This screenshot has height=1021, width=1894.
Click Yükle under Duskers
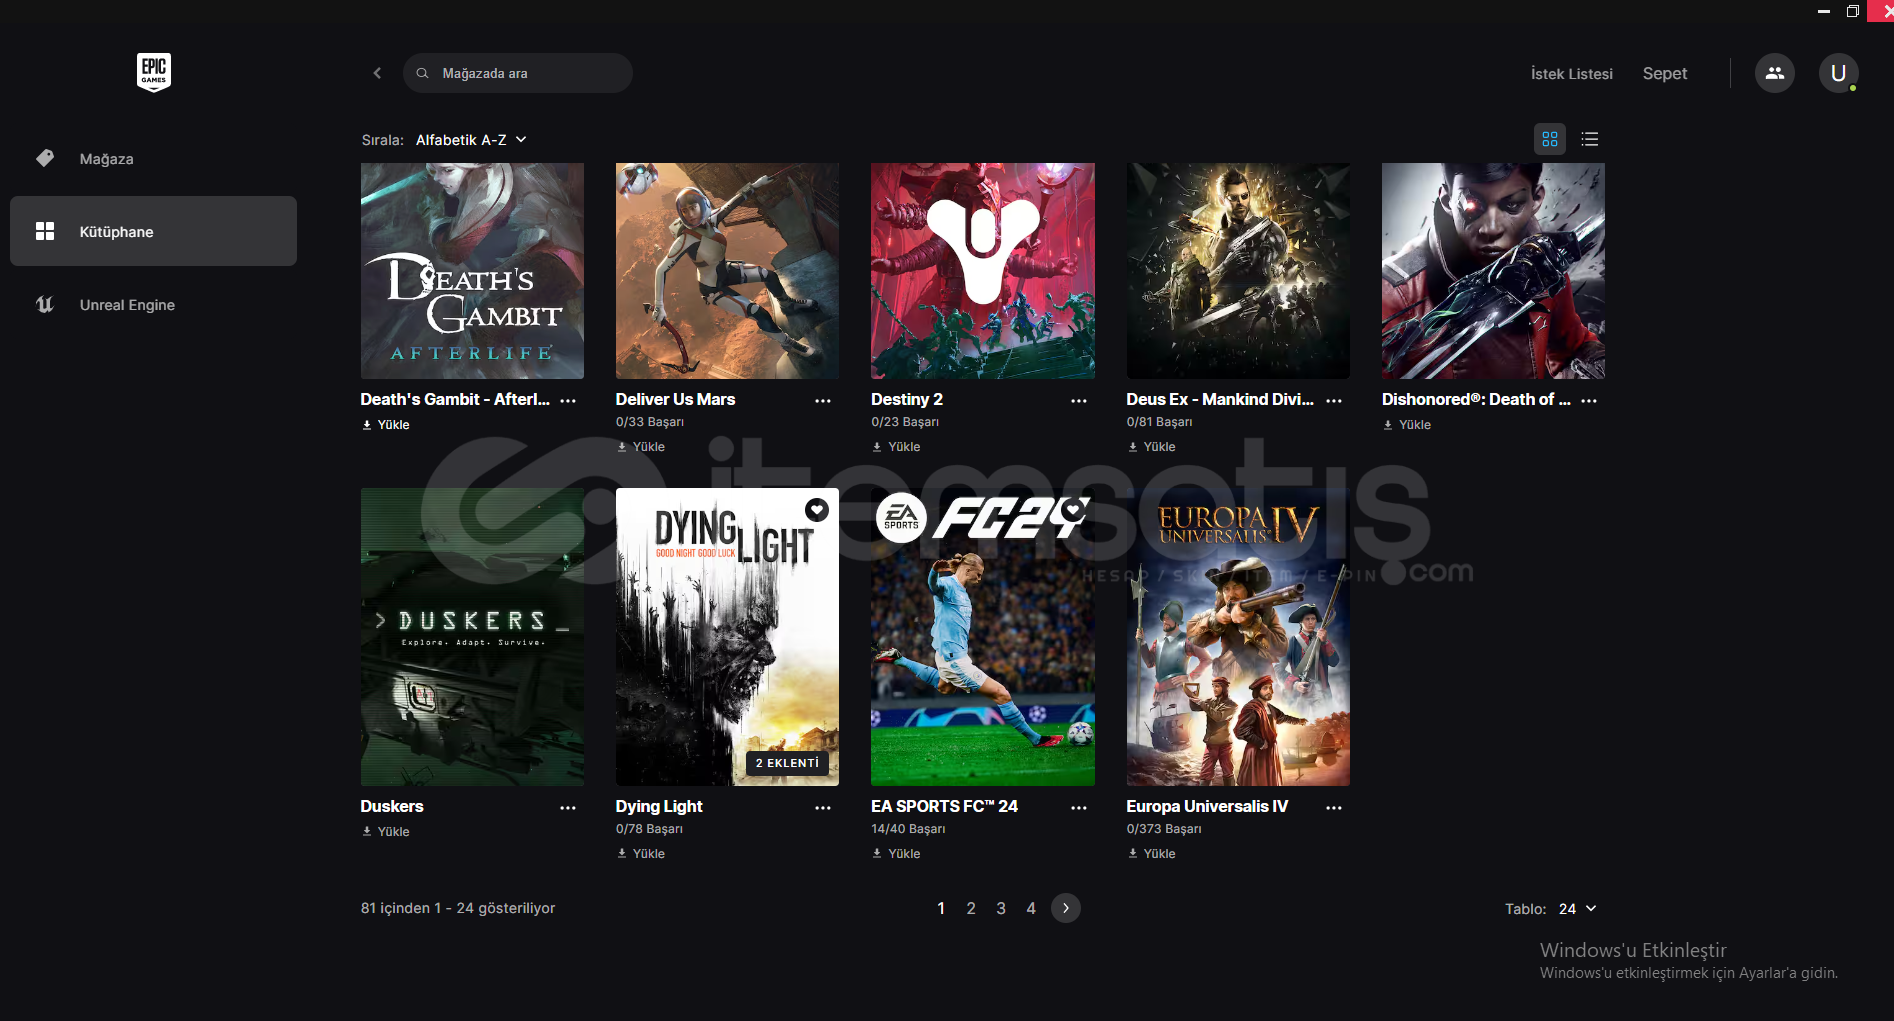[x=386, y=832]
